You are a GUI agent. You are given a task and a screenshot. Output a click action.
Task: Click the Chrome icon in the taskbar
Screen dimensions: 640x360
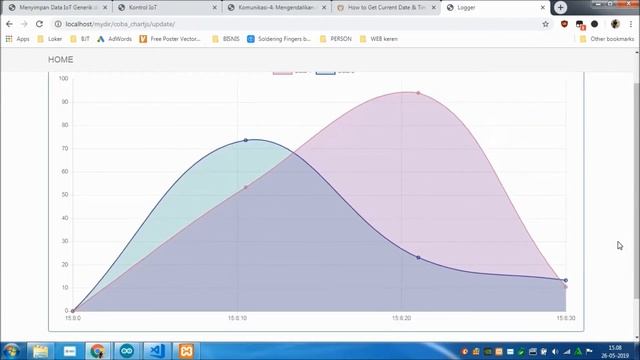click(x=97, y=351)
